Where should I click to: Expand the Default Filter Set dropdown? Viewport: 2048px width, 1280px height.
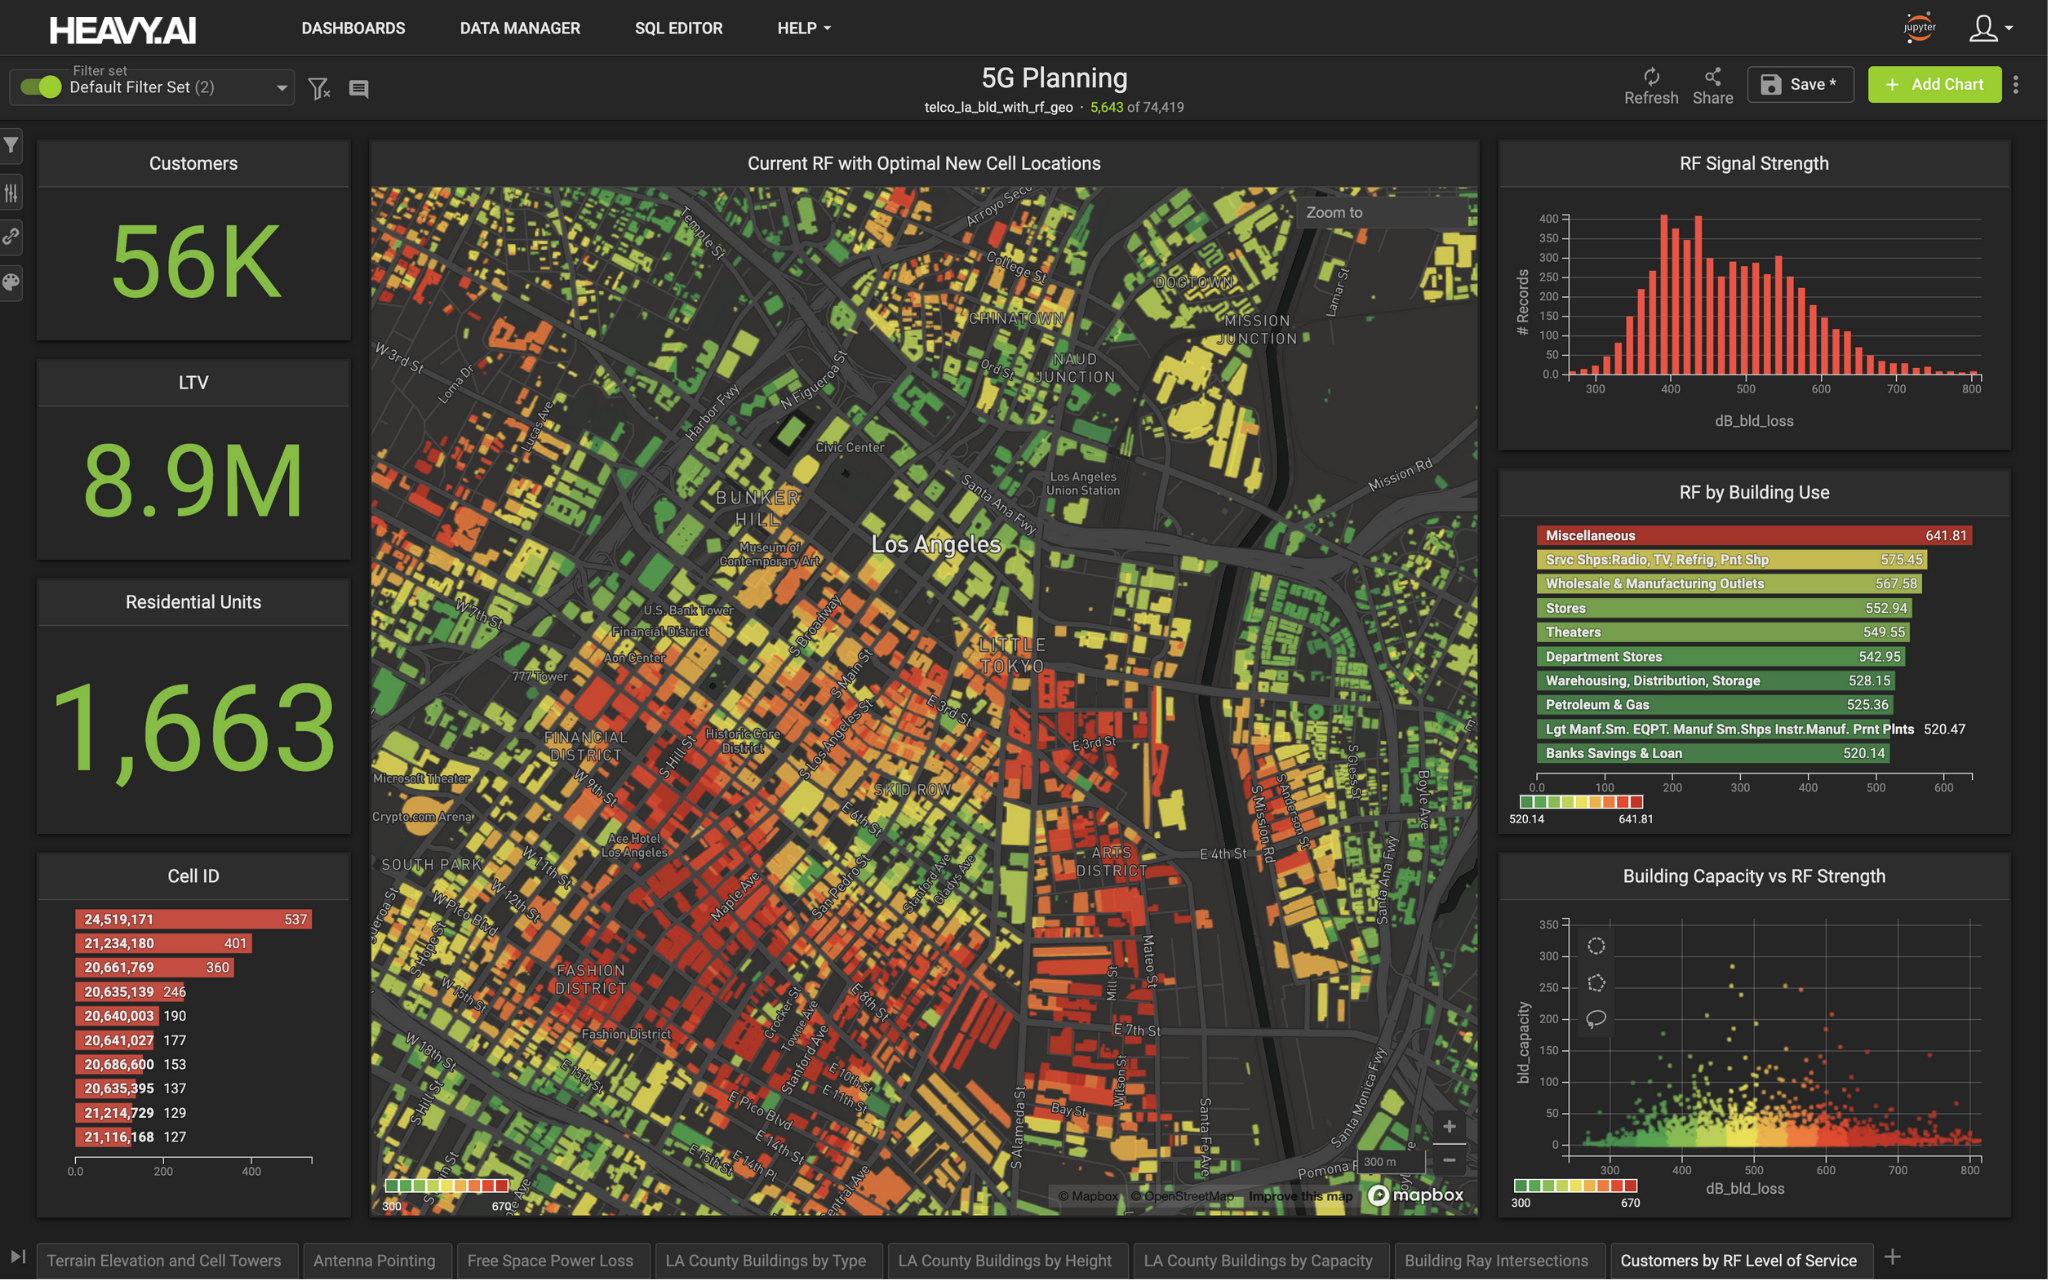pyautogui.click(x=281, y=88)
